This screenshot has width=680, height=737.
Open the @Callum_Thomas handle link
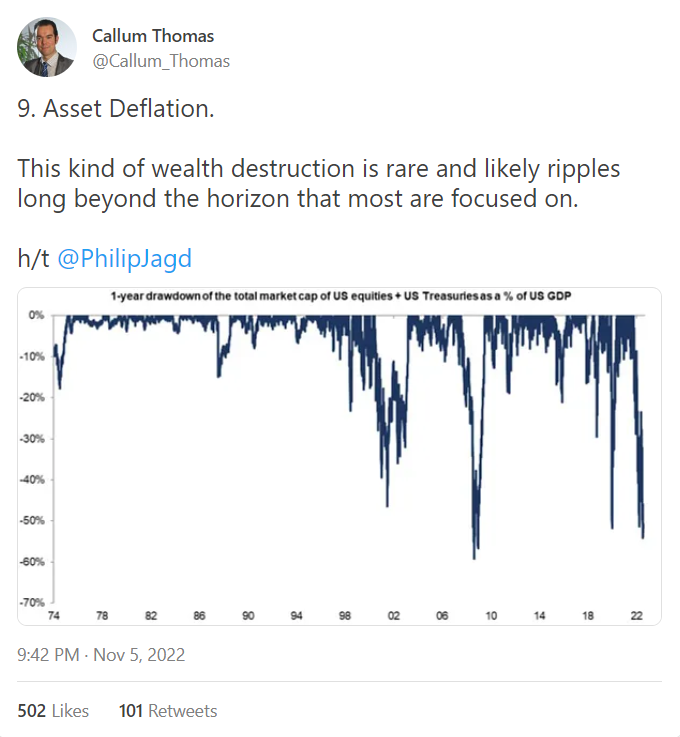pyautogui.click(x=161, y=61)
